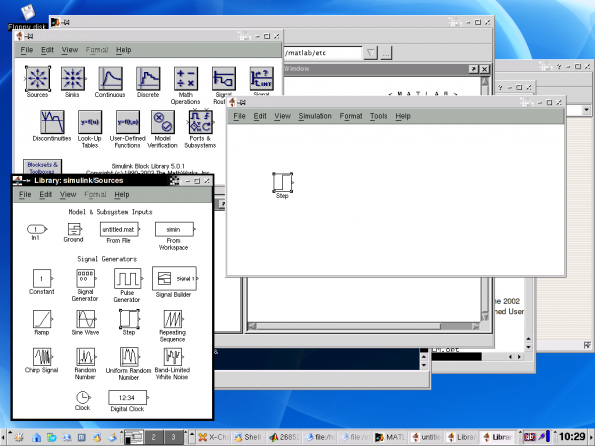Select the Repeating Sequence block

click(173, 319)
